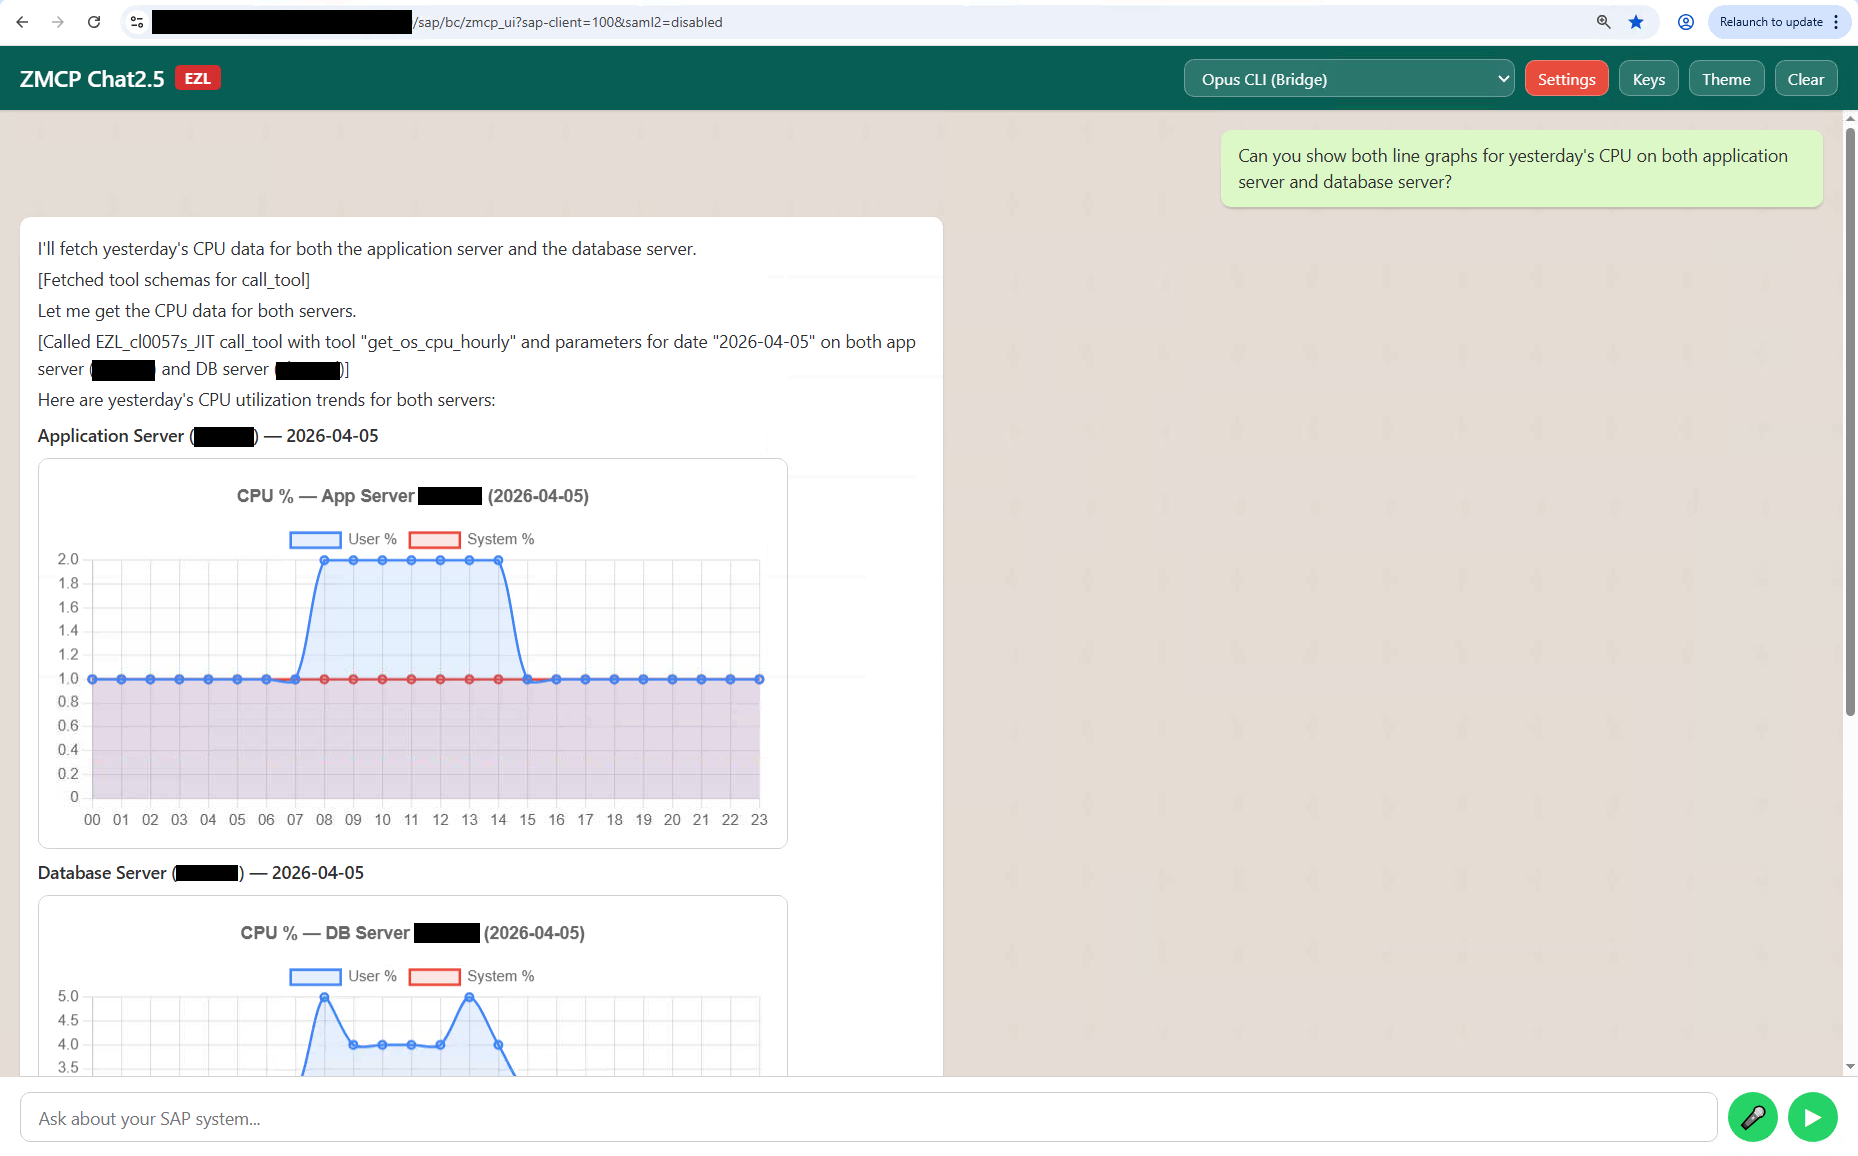Click the Database Server 2026-04-05 heading
The height and width of the screenshot is (1156, 1858).
(201, 873)
